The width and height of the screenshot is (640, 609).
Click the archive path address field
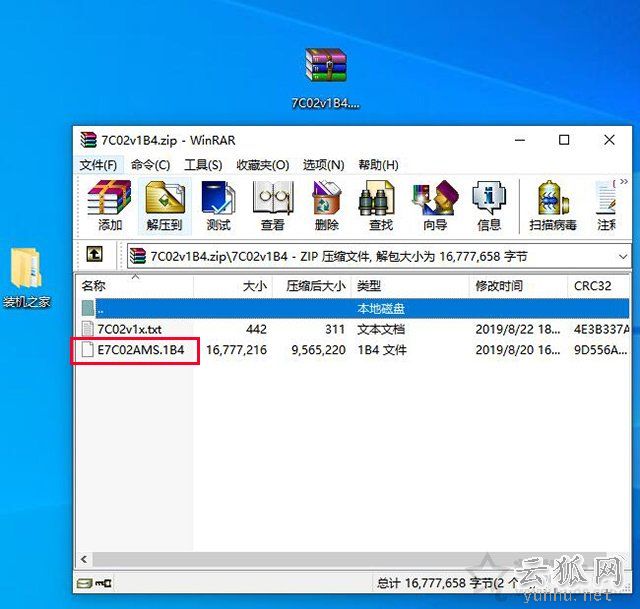378,257
